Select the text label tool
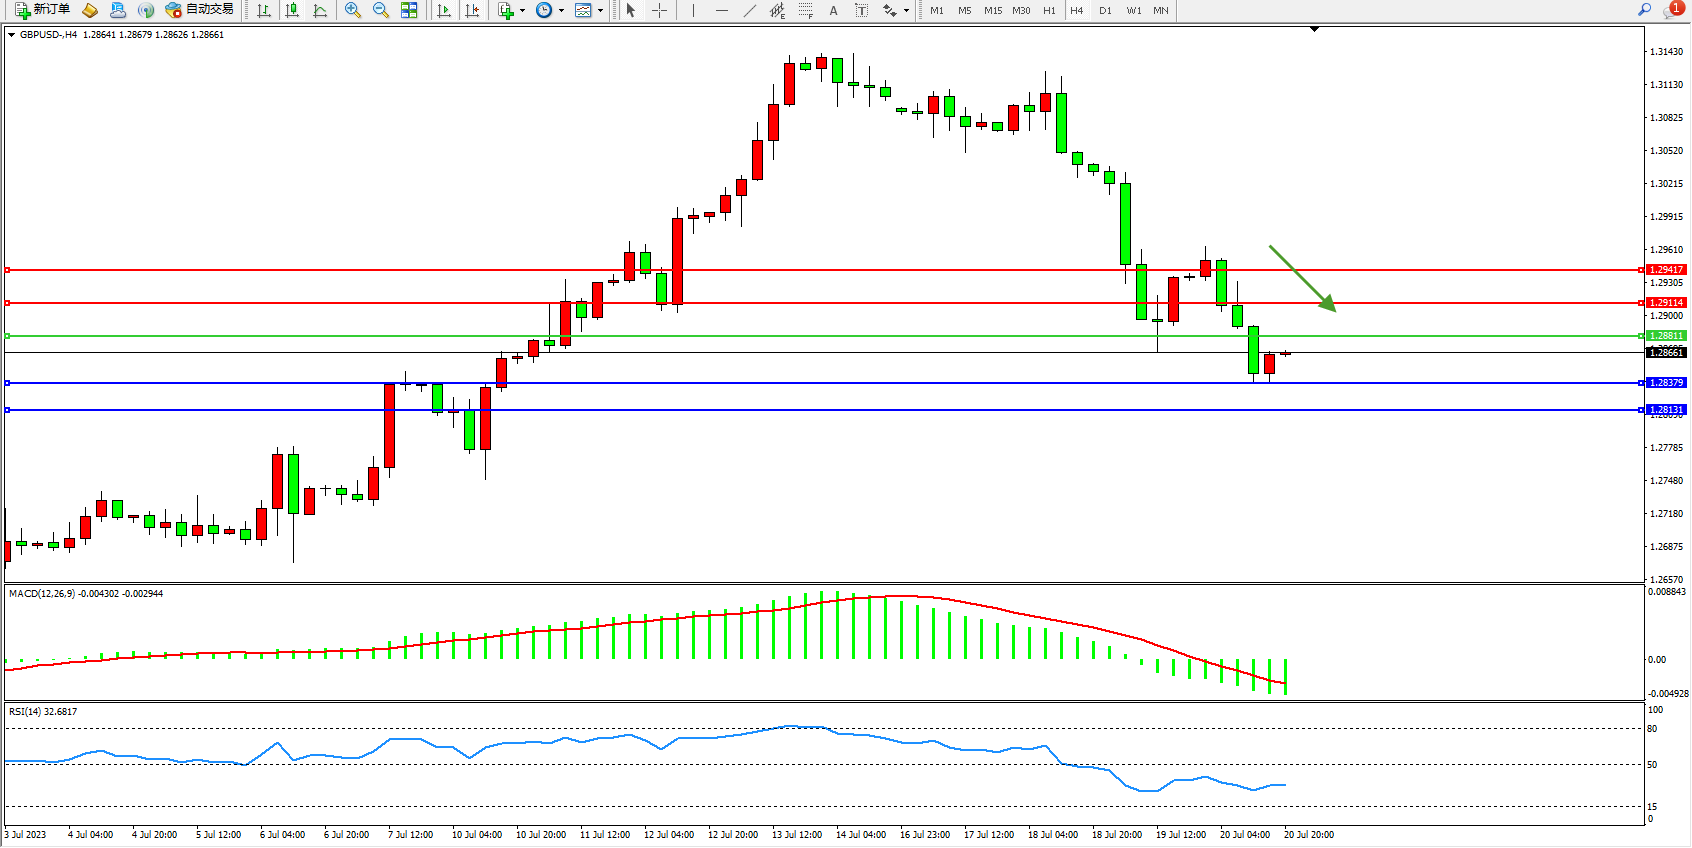The image size is (1692, 848). tap(833, 10)
